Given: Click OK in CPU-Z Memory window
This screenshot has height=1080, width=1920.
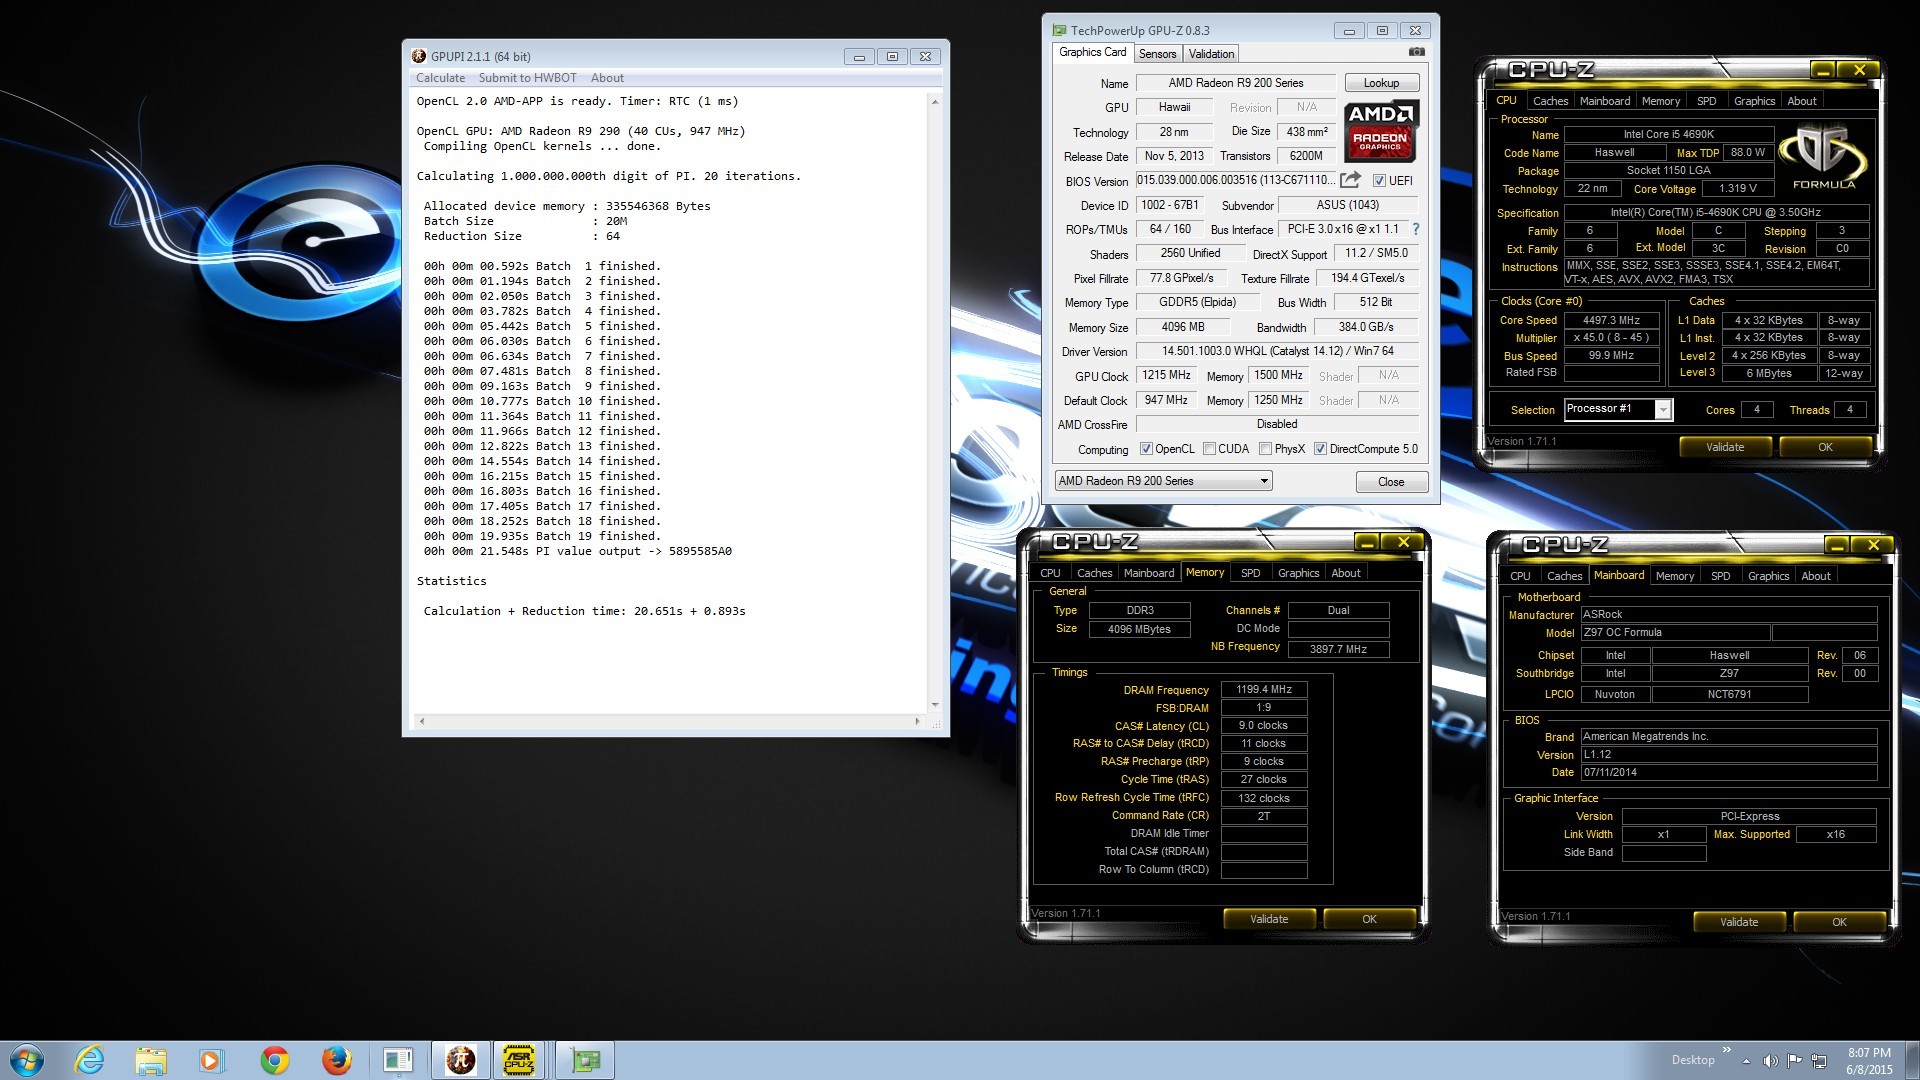Looking at the screenshot, I should [1369, 919].
